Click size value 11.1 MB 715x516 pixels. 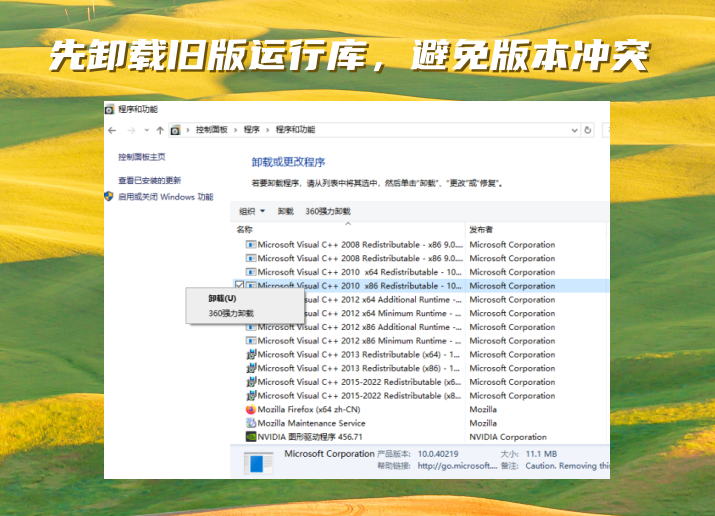pos(541,454)
